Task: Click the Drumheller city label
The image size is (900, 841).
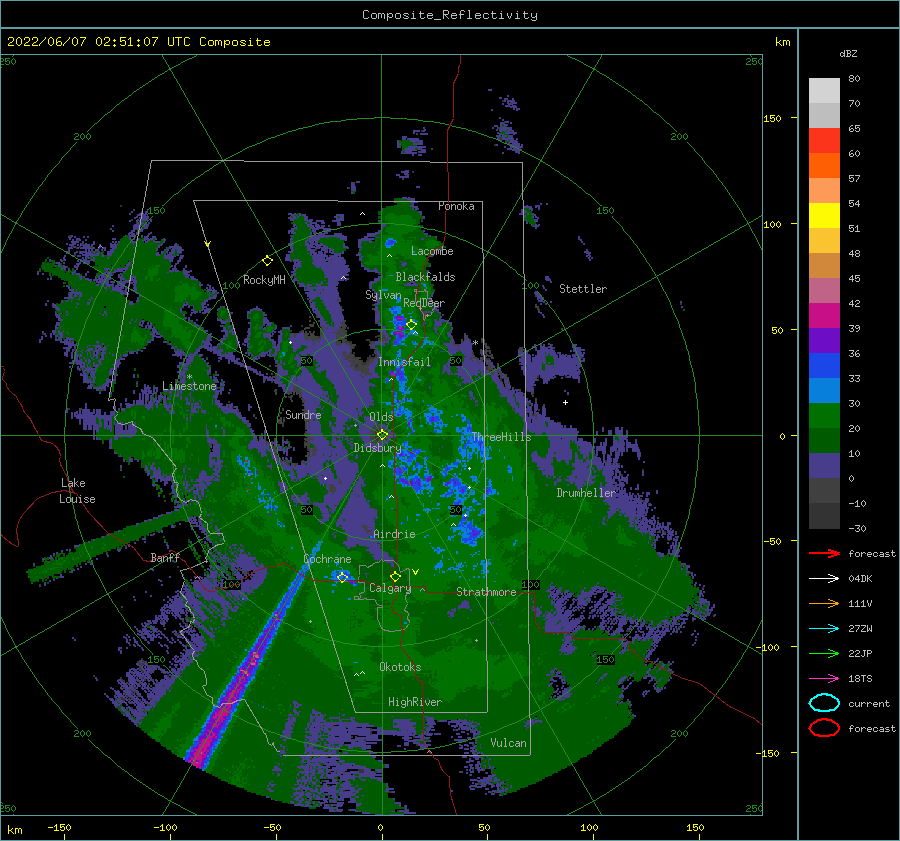Action: 586,493
